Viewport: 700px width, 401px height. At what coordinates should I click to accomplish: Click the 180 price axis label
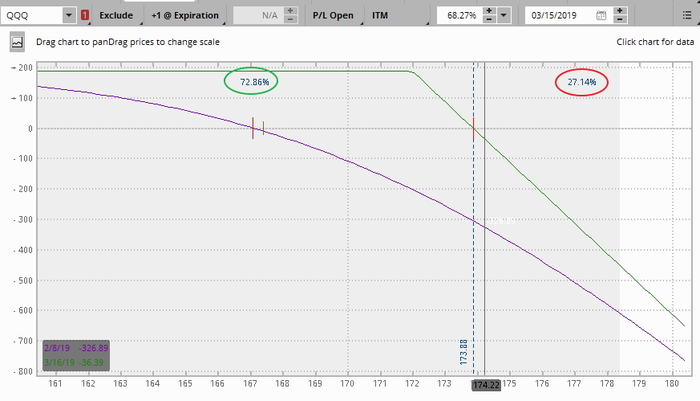(672, 384)
